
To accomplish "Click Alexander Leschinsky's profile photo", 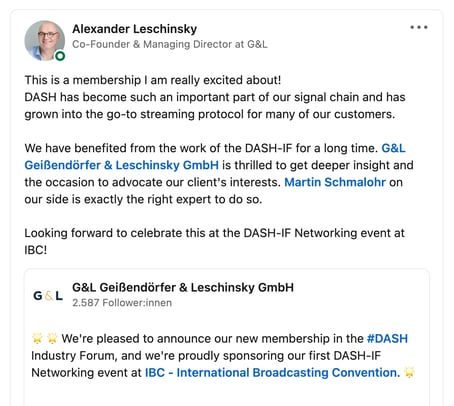I will tap(45, 41).
